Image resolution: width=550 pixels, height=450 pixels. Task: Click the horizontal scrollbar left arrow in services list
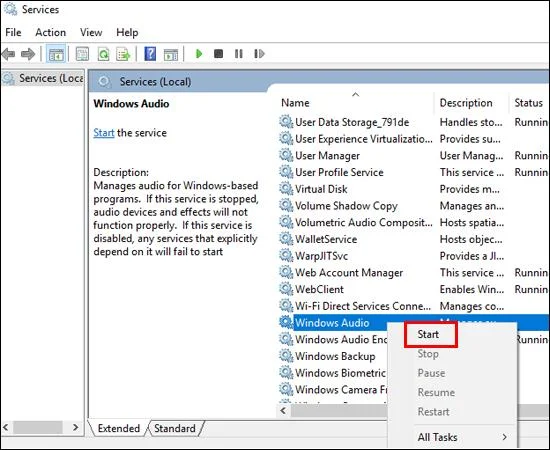pyautogui.click(x=283, y=410)
